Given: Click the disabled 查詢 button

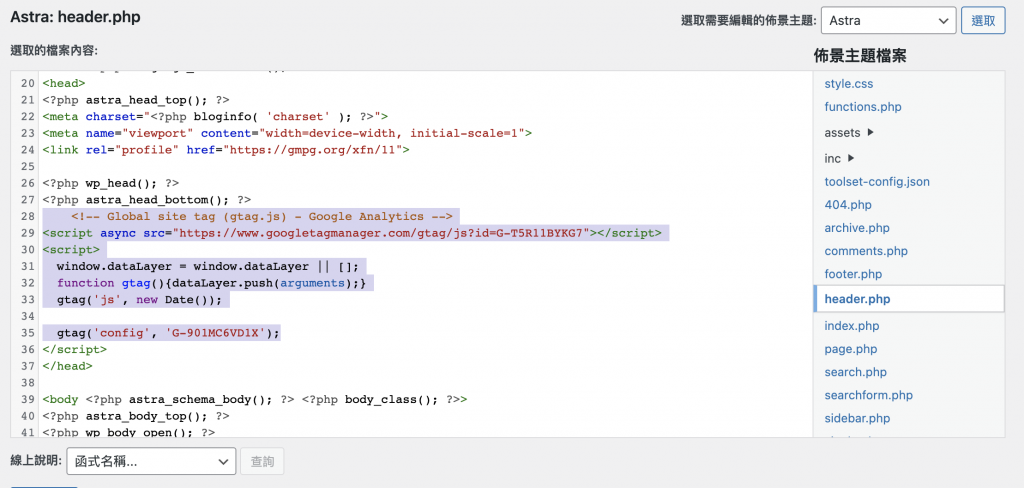Looking at the screenshot, I should click(262, 461).
